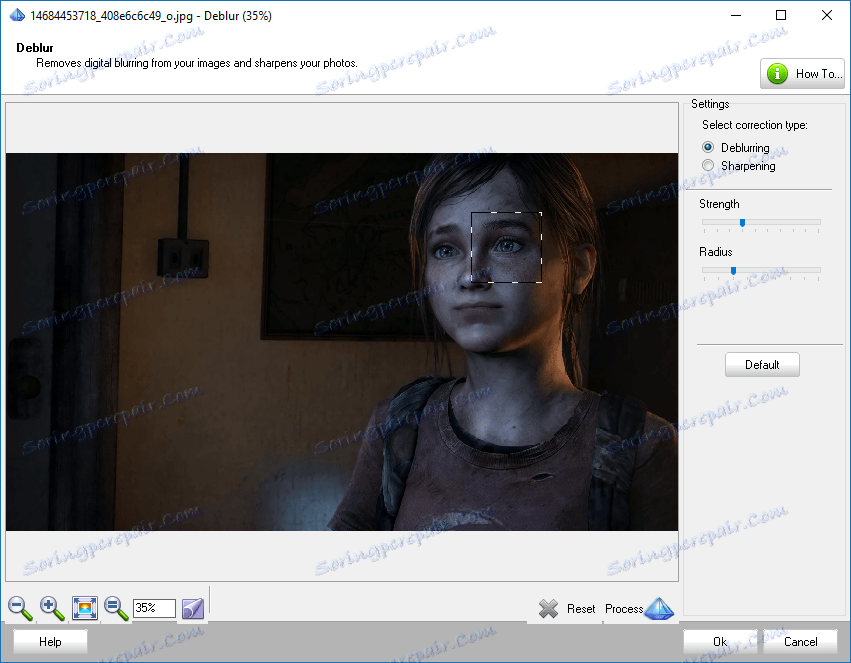Click the Strength slider track
The image size is (851, 663).
click(x=761, y=222)
